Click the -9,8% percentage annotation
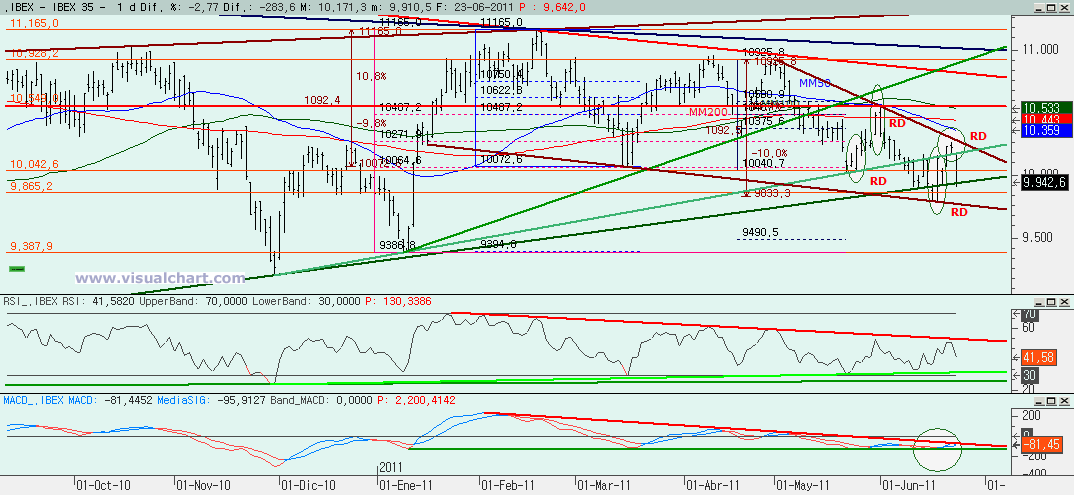The image size is (1074, 495). pos(371,123)
